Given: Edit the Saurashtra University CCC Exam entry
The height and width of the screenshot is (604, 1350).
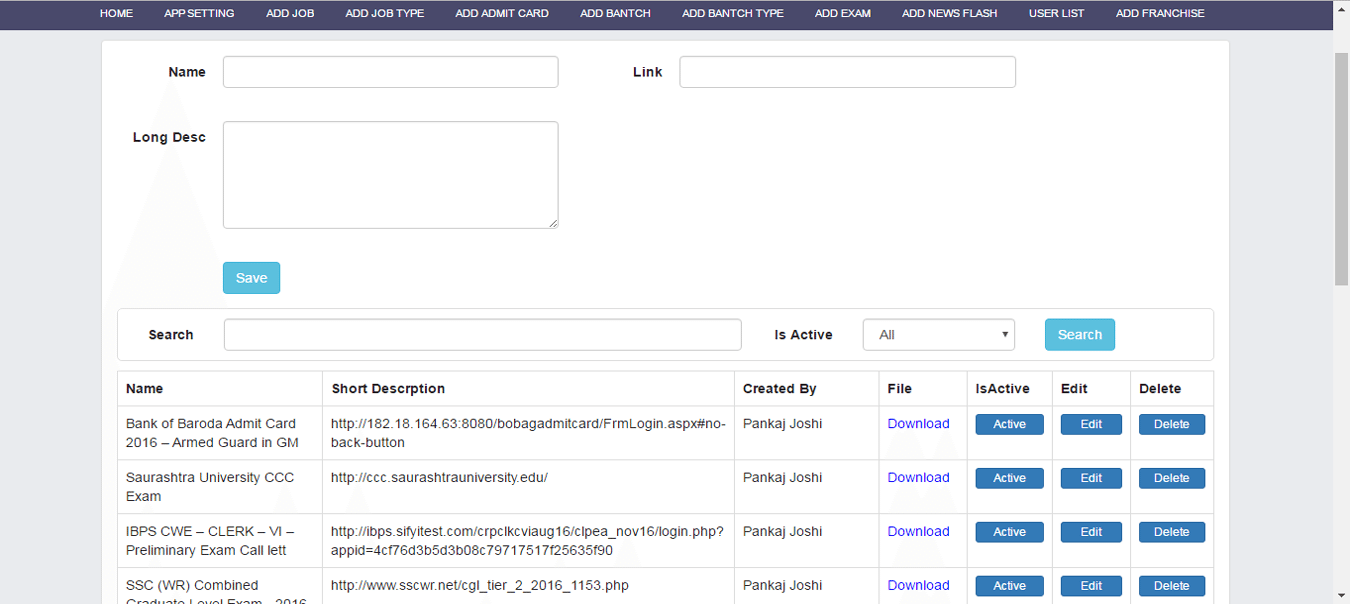Looking at the screenshot, I should click(x=1091, y=478).
